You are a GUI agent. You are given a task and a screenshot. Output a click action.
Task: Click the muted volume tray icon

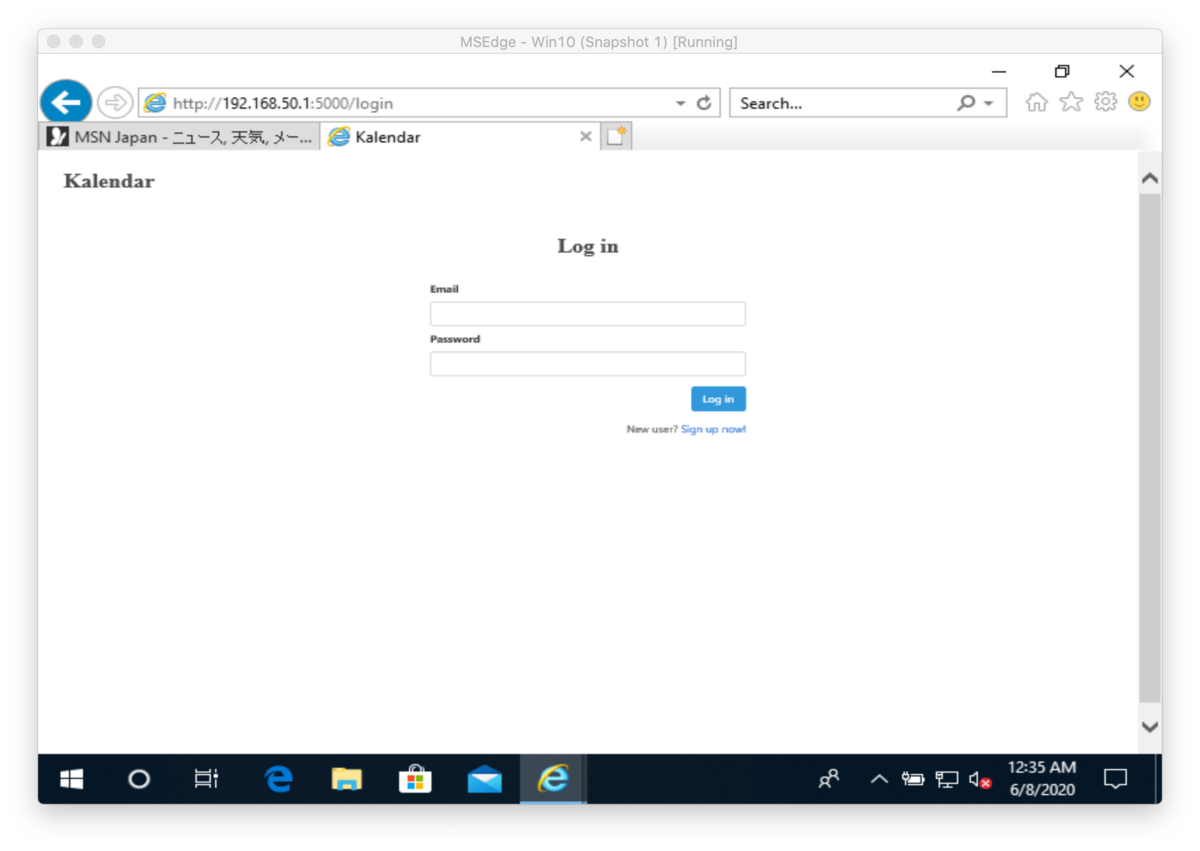(980, 779)
